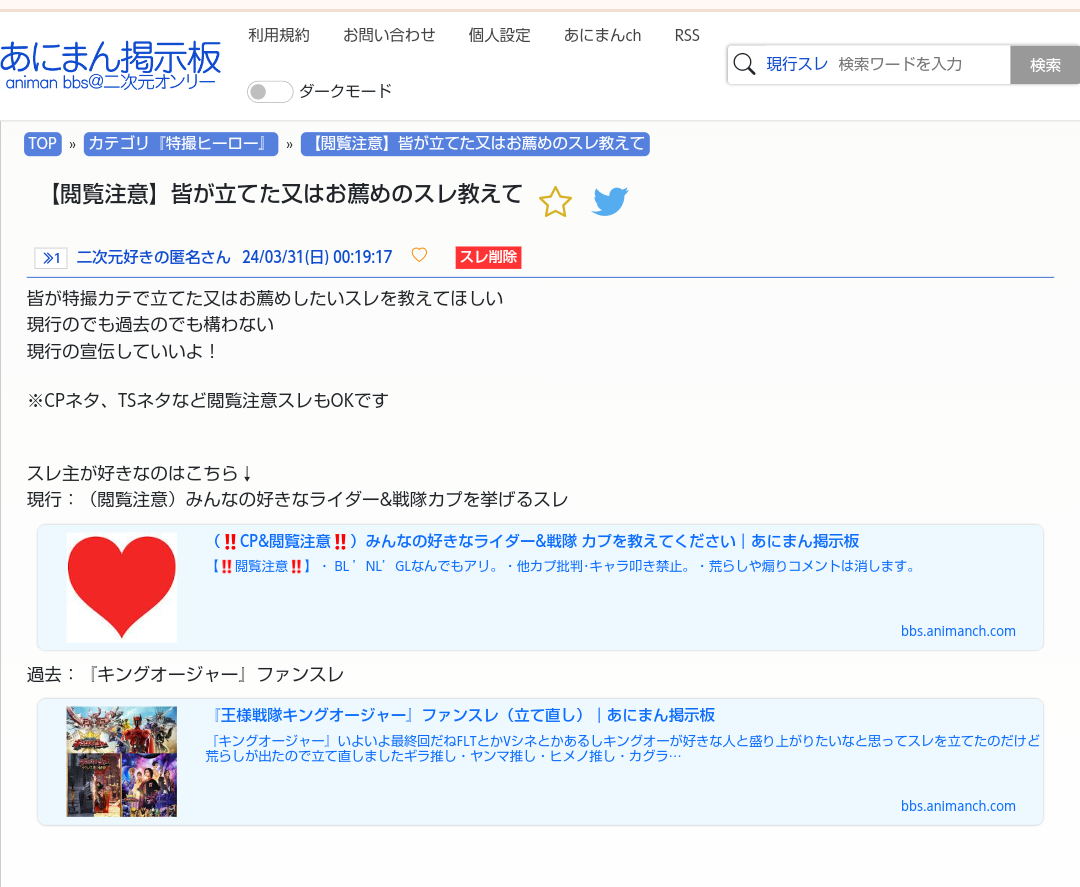Image resolution: width=1080 pixels, height=887 pixels.
Task: Click the red heart thumbnail in link card
Action: [121, 587]
